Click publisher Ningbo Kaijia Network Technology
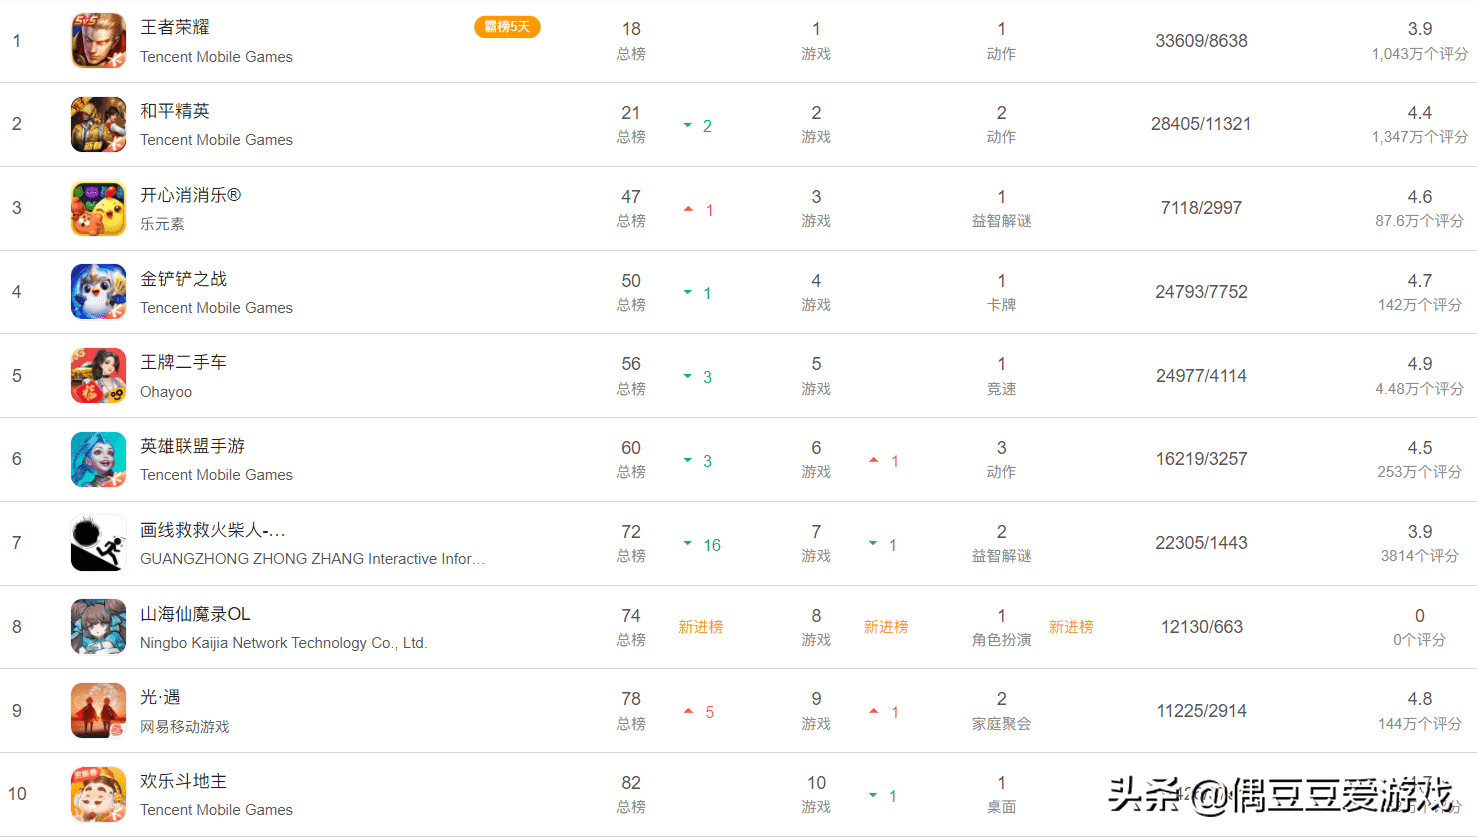The width and height of the screenshot is (1477, 838). pyautogui.click(x=283, y=643)
